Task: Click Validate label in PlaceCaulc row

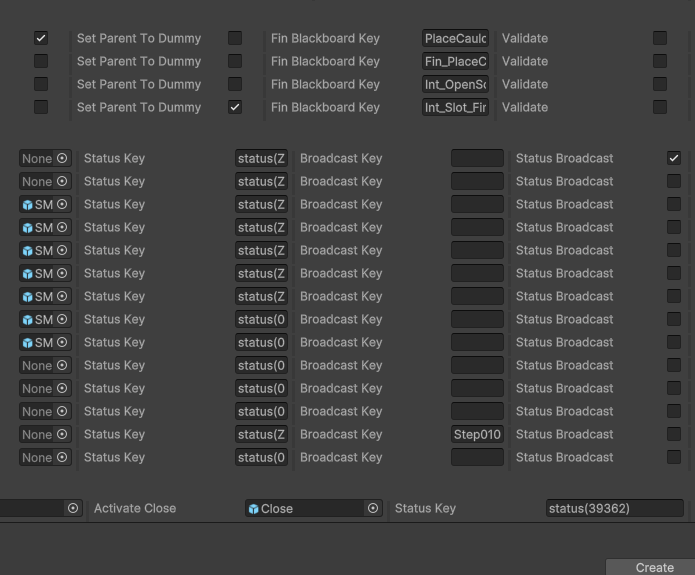Action: (x=525, y=38)
